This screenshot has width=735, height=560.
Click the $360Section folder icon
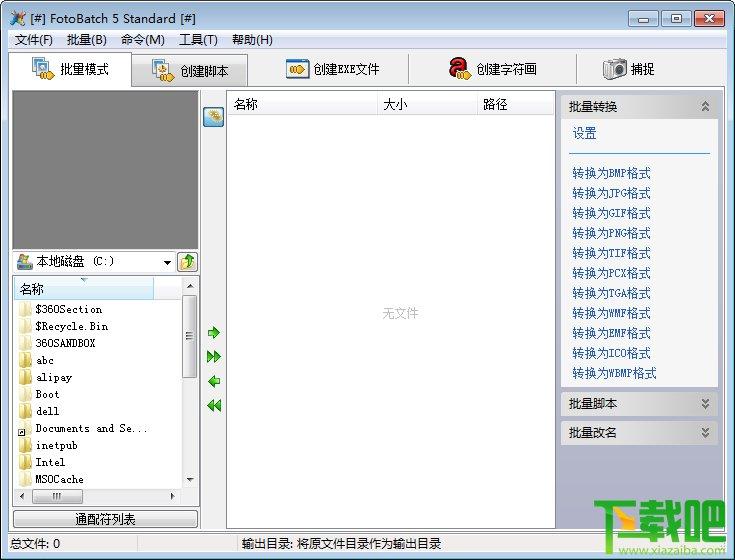point(25,309)
